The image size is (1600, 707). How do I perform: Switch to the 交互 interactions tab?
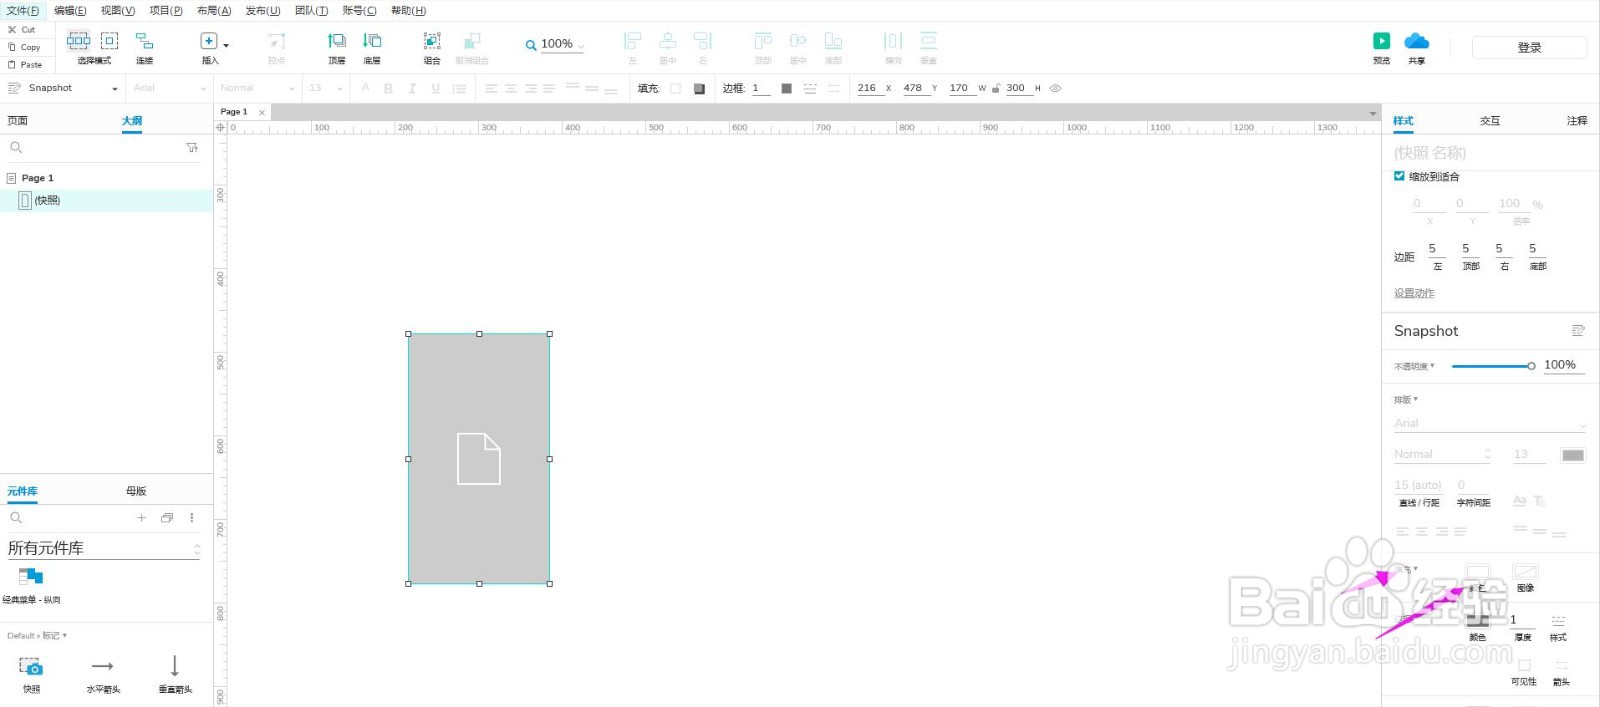[x=1490, y=121]
